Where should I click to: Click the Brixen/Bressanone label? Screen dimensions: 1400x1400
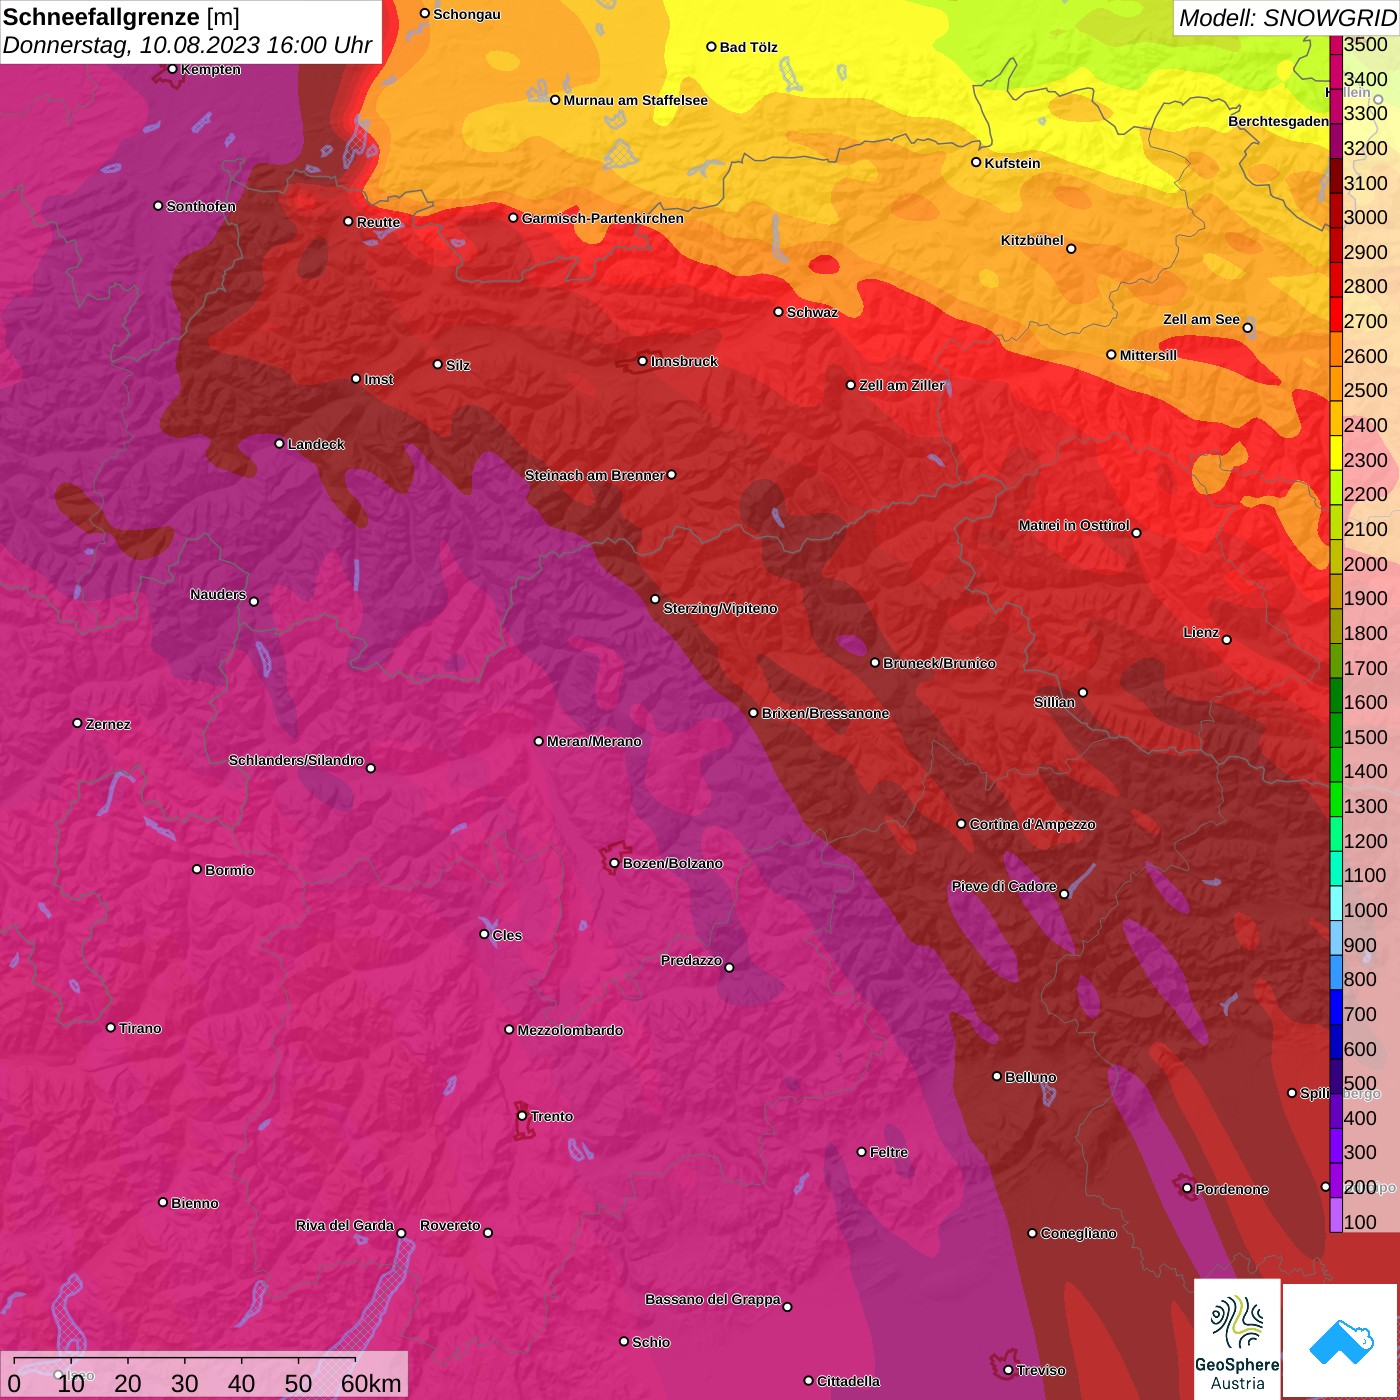(x=825, y=713)
